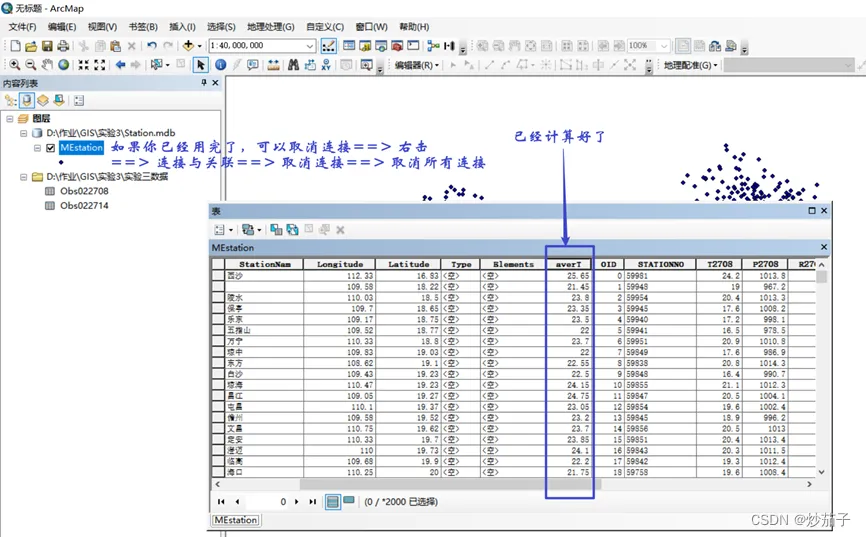This screenshot has height=537, width=866.
Task: Click Fixed Zoom Out arrows
Action: tap(99, 65)
